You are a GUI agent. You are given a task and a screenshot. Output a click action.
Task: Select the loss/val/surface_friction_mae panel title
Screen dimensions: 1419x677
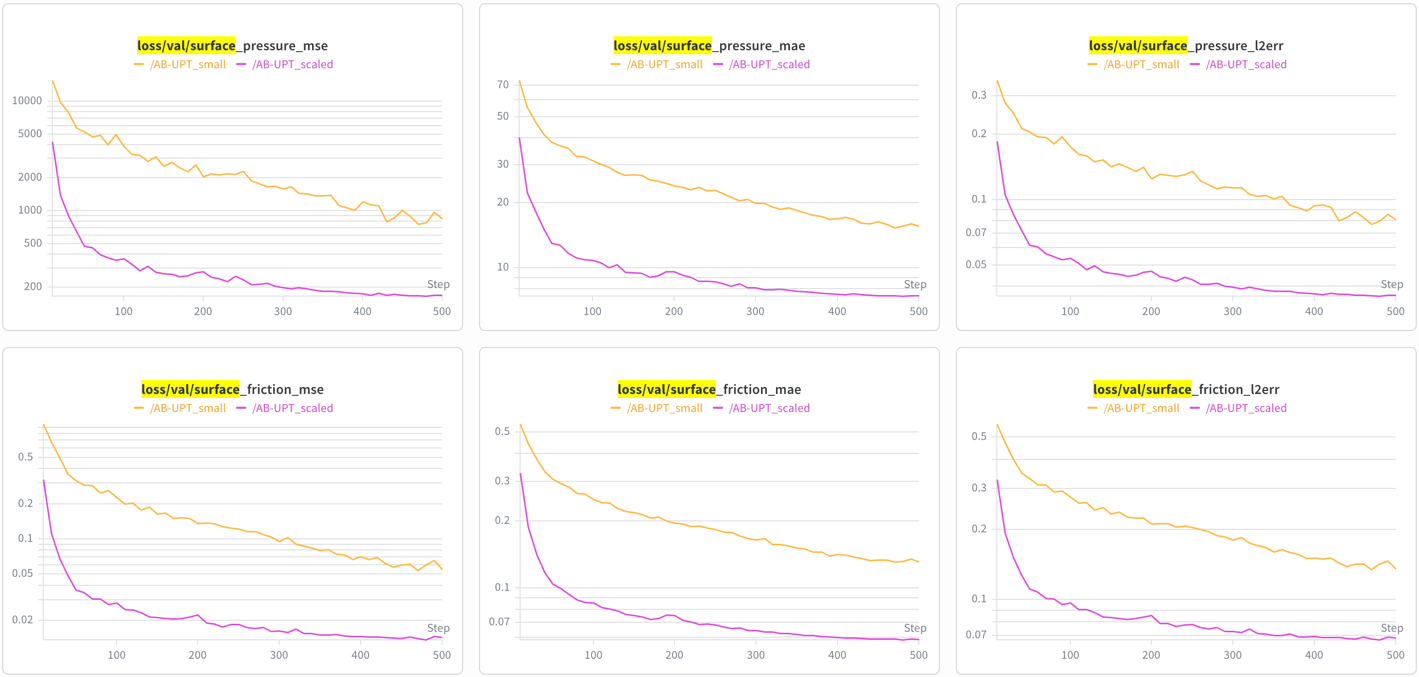pos(709,390)
